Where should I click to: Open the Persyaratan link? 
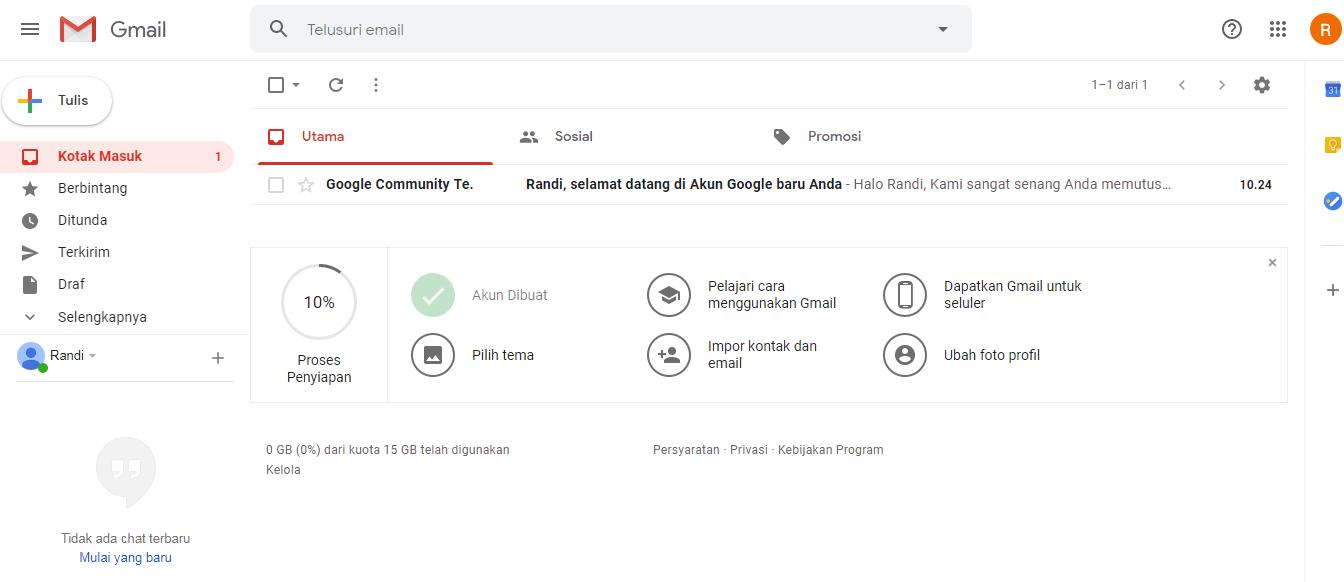click(x=686, y=450)
